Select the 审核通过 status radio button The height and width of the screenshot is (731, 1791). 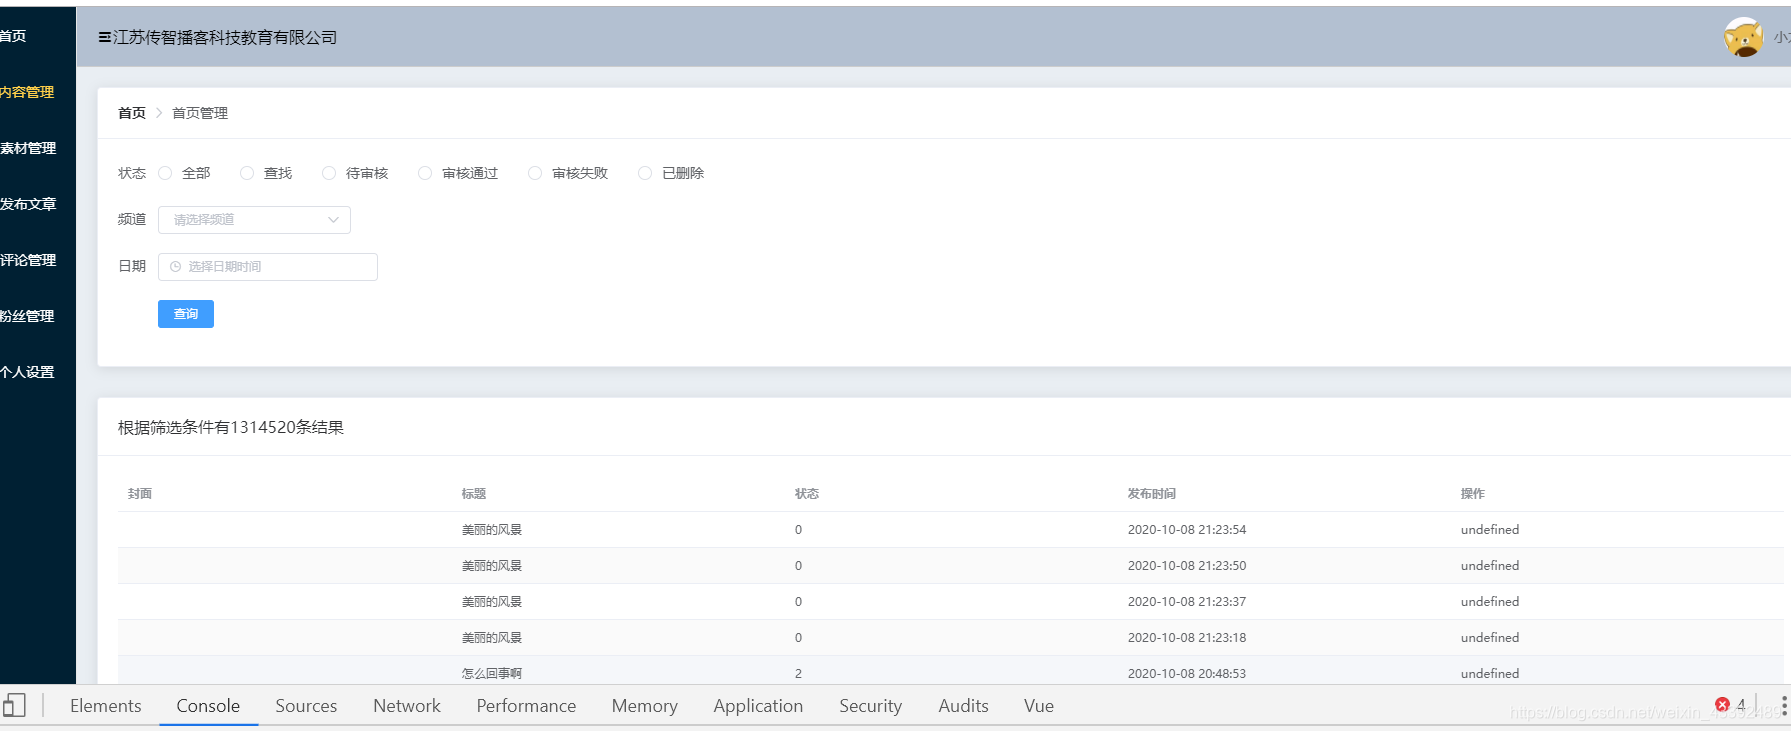coord(425,173)
